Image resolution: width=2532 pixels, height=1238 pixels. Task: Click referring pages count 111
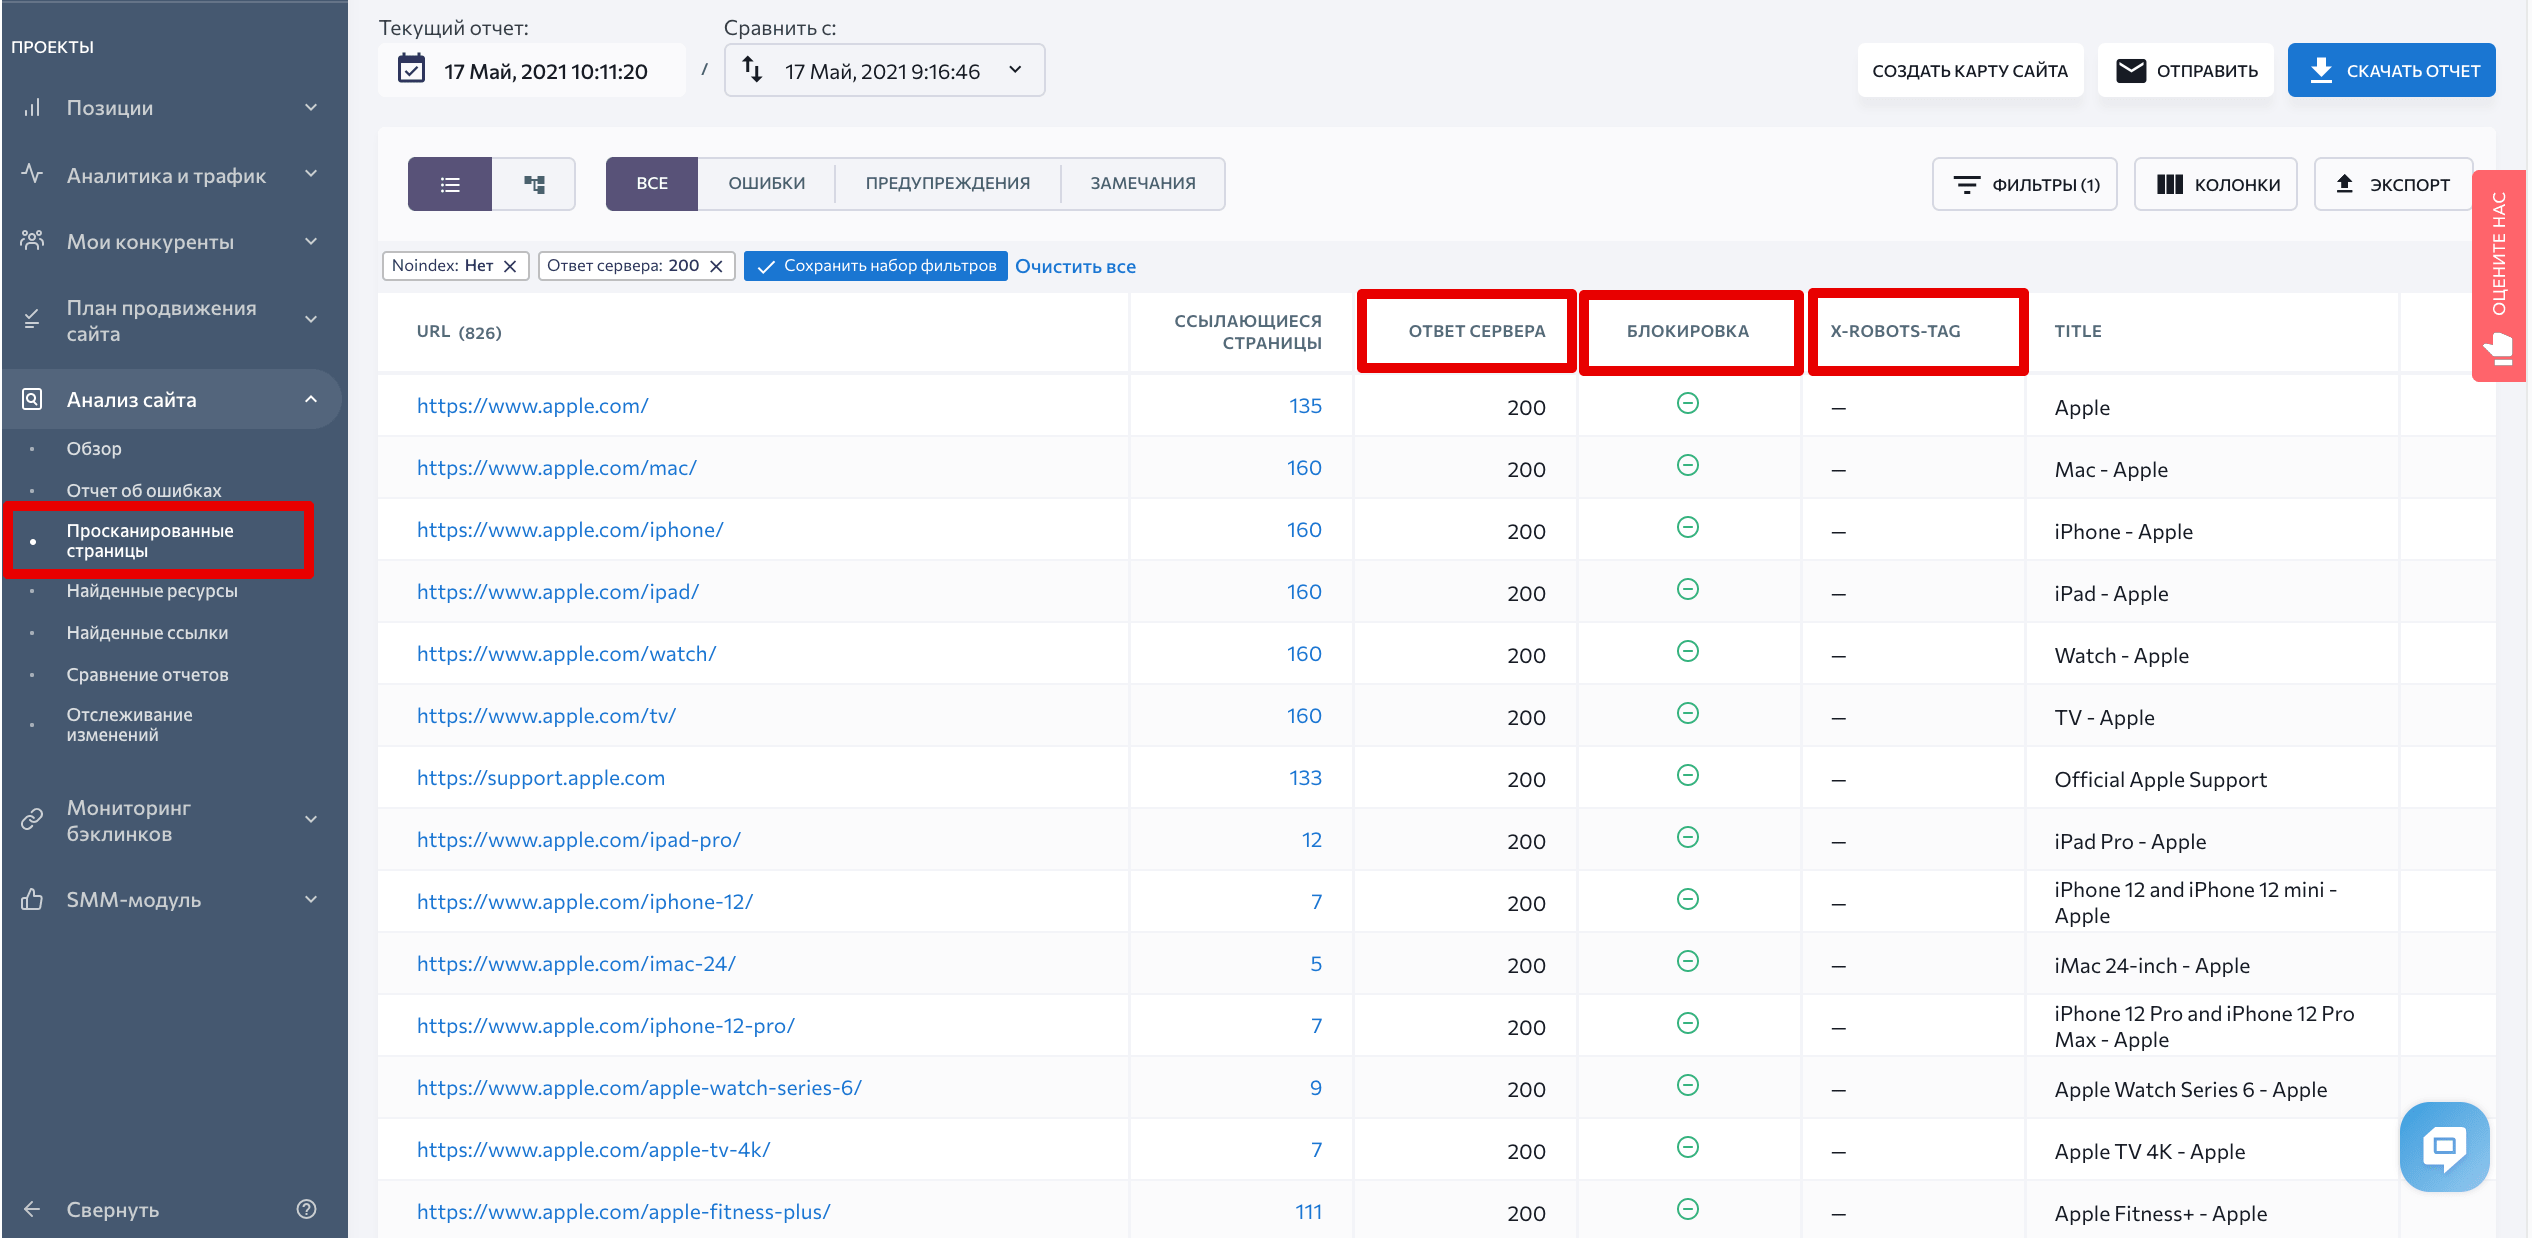tap(1308, 1211)
